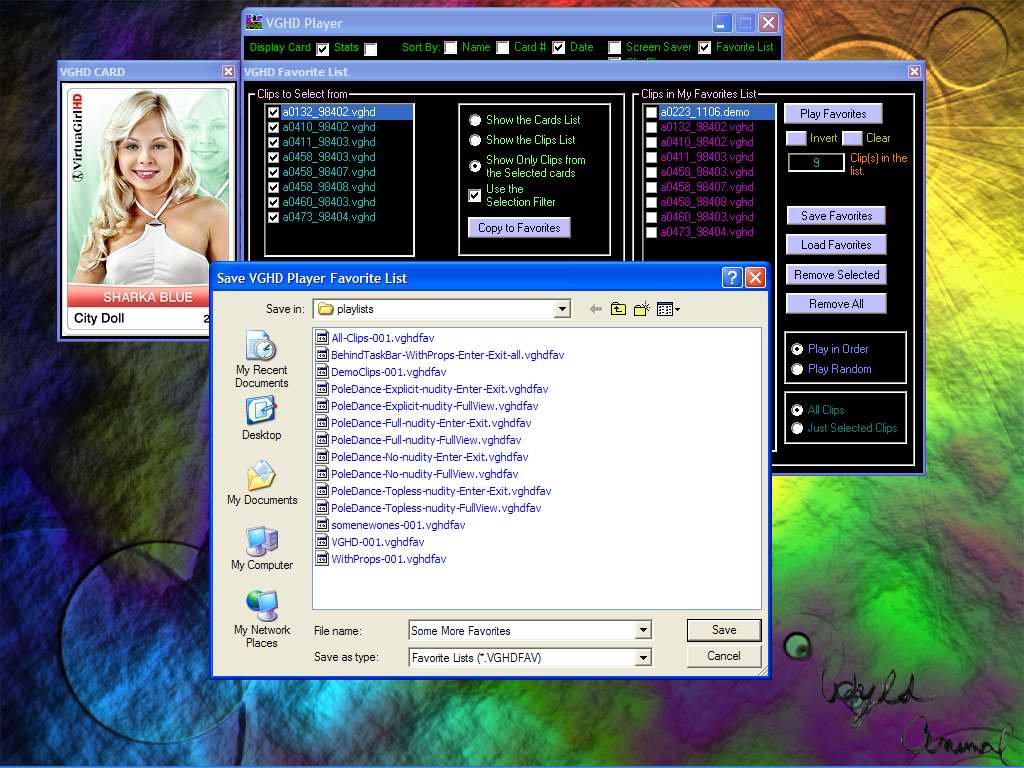
Task: Open My Recent Documents shortcut
Action: click(x=261, y=359)
